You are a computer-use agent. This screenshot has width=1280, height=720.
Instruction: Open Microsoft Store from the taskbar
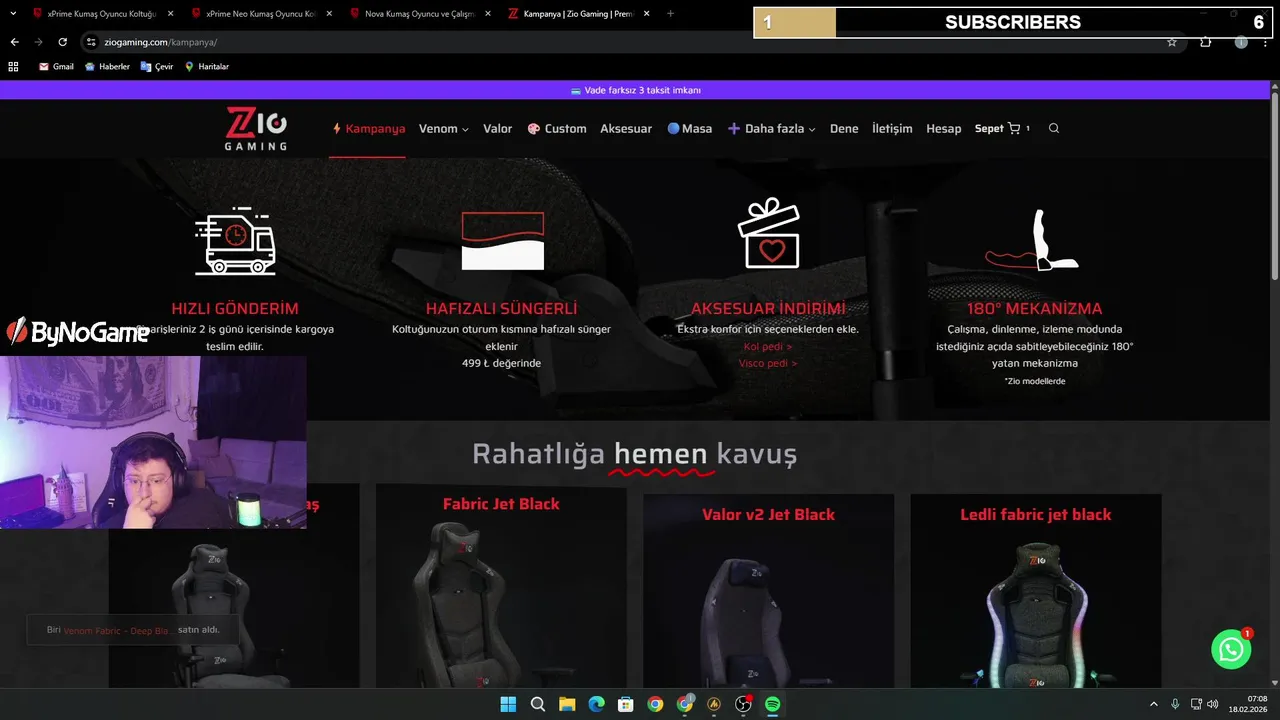[x=626, y=704]
